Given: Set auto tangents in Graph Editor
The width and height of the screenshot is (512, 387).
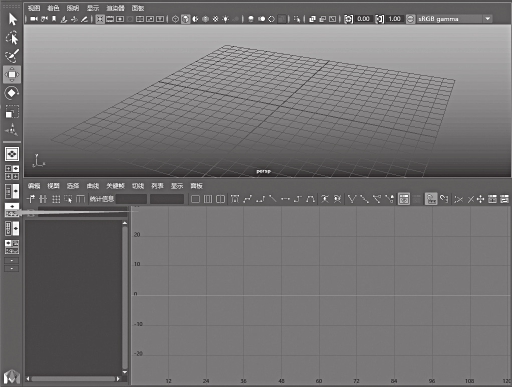Looking at the screenshot, I should (x=235, y=199).
